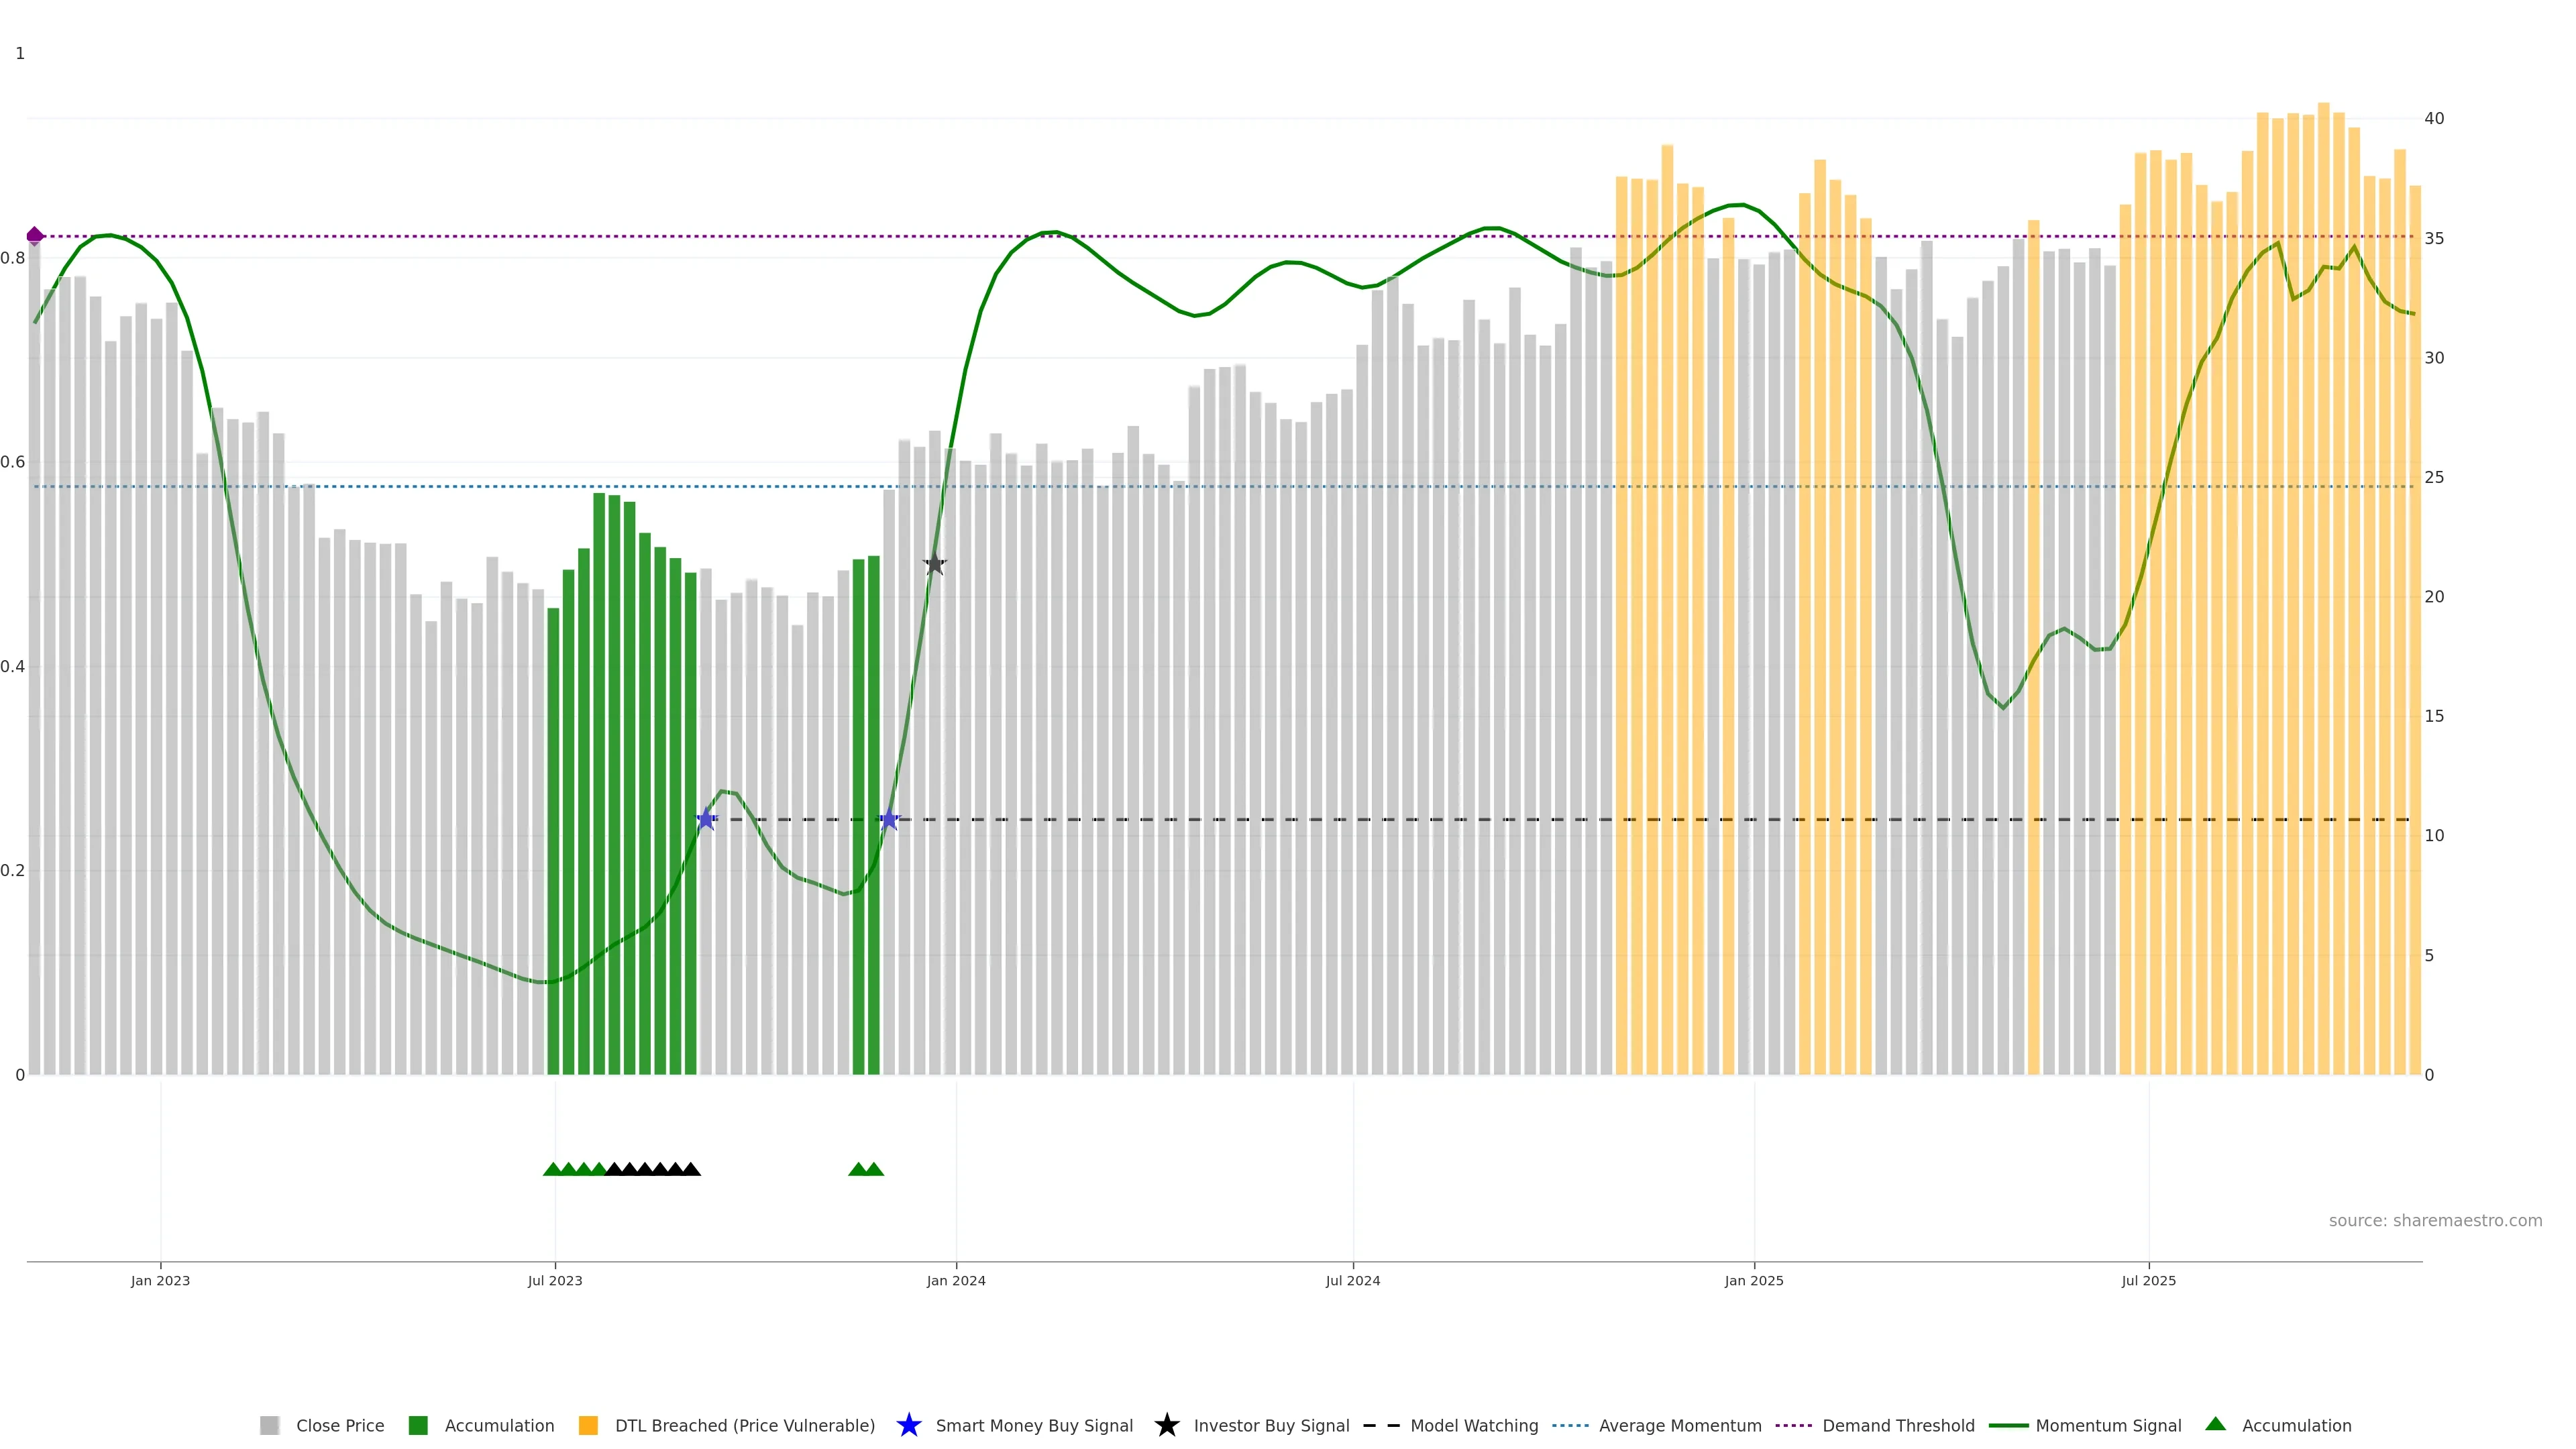Click the first blue Smart Money star on chart
This screenshot has width=2576, height=1449.
[706, 819]
